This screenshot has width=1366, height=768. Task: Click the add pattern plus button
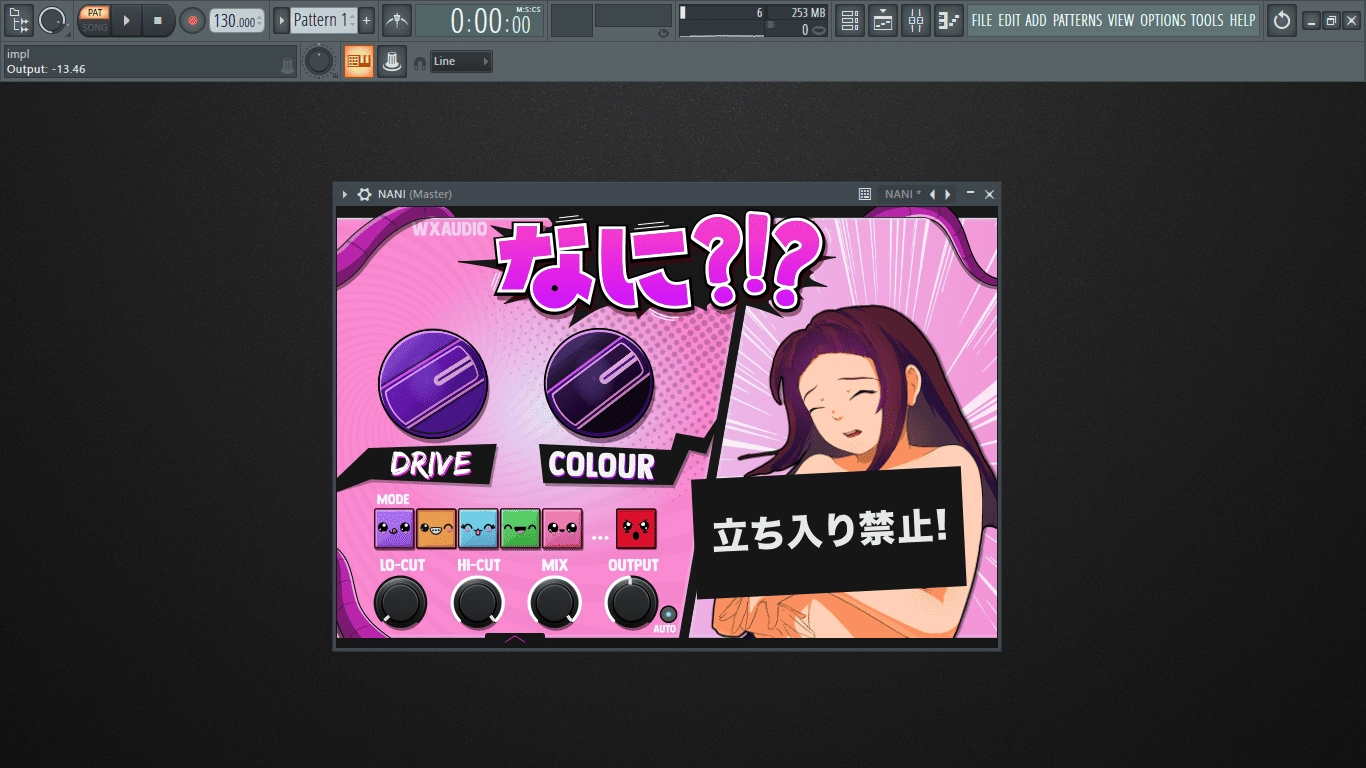pyautogui.click(x=367, y=20)
